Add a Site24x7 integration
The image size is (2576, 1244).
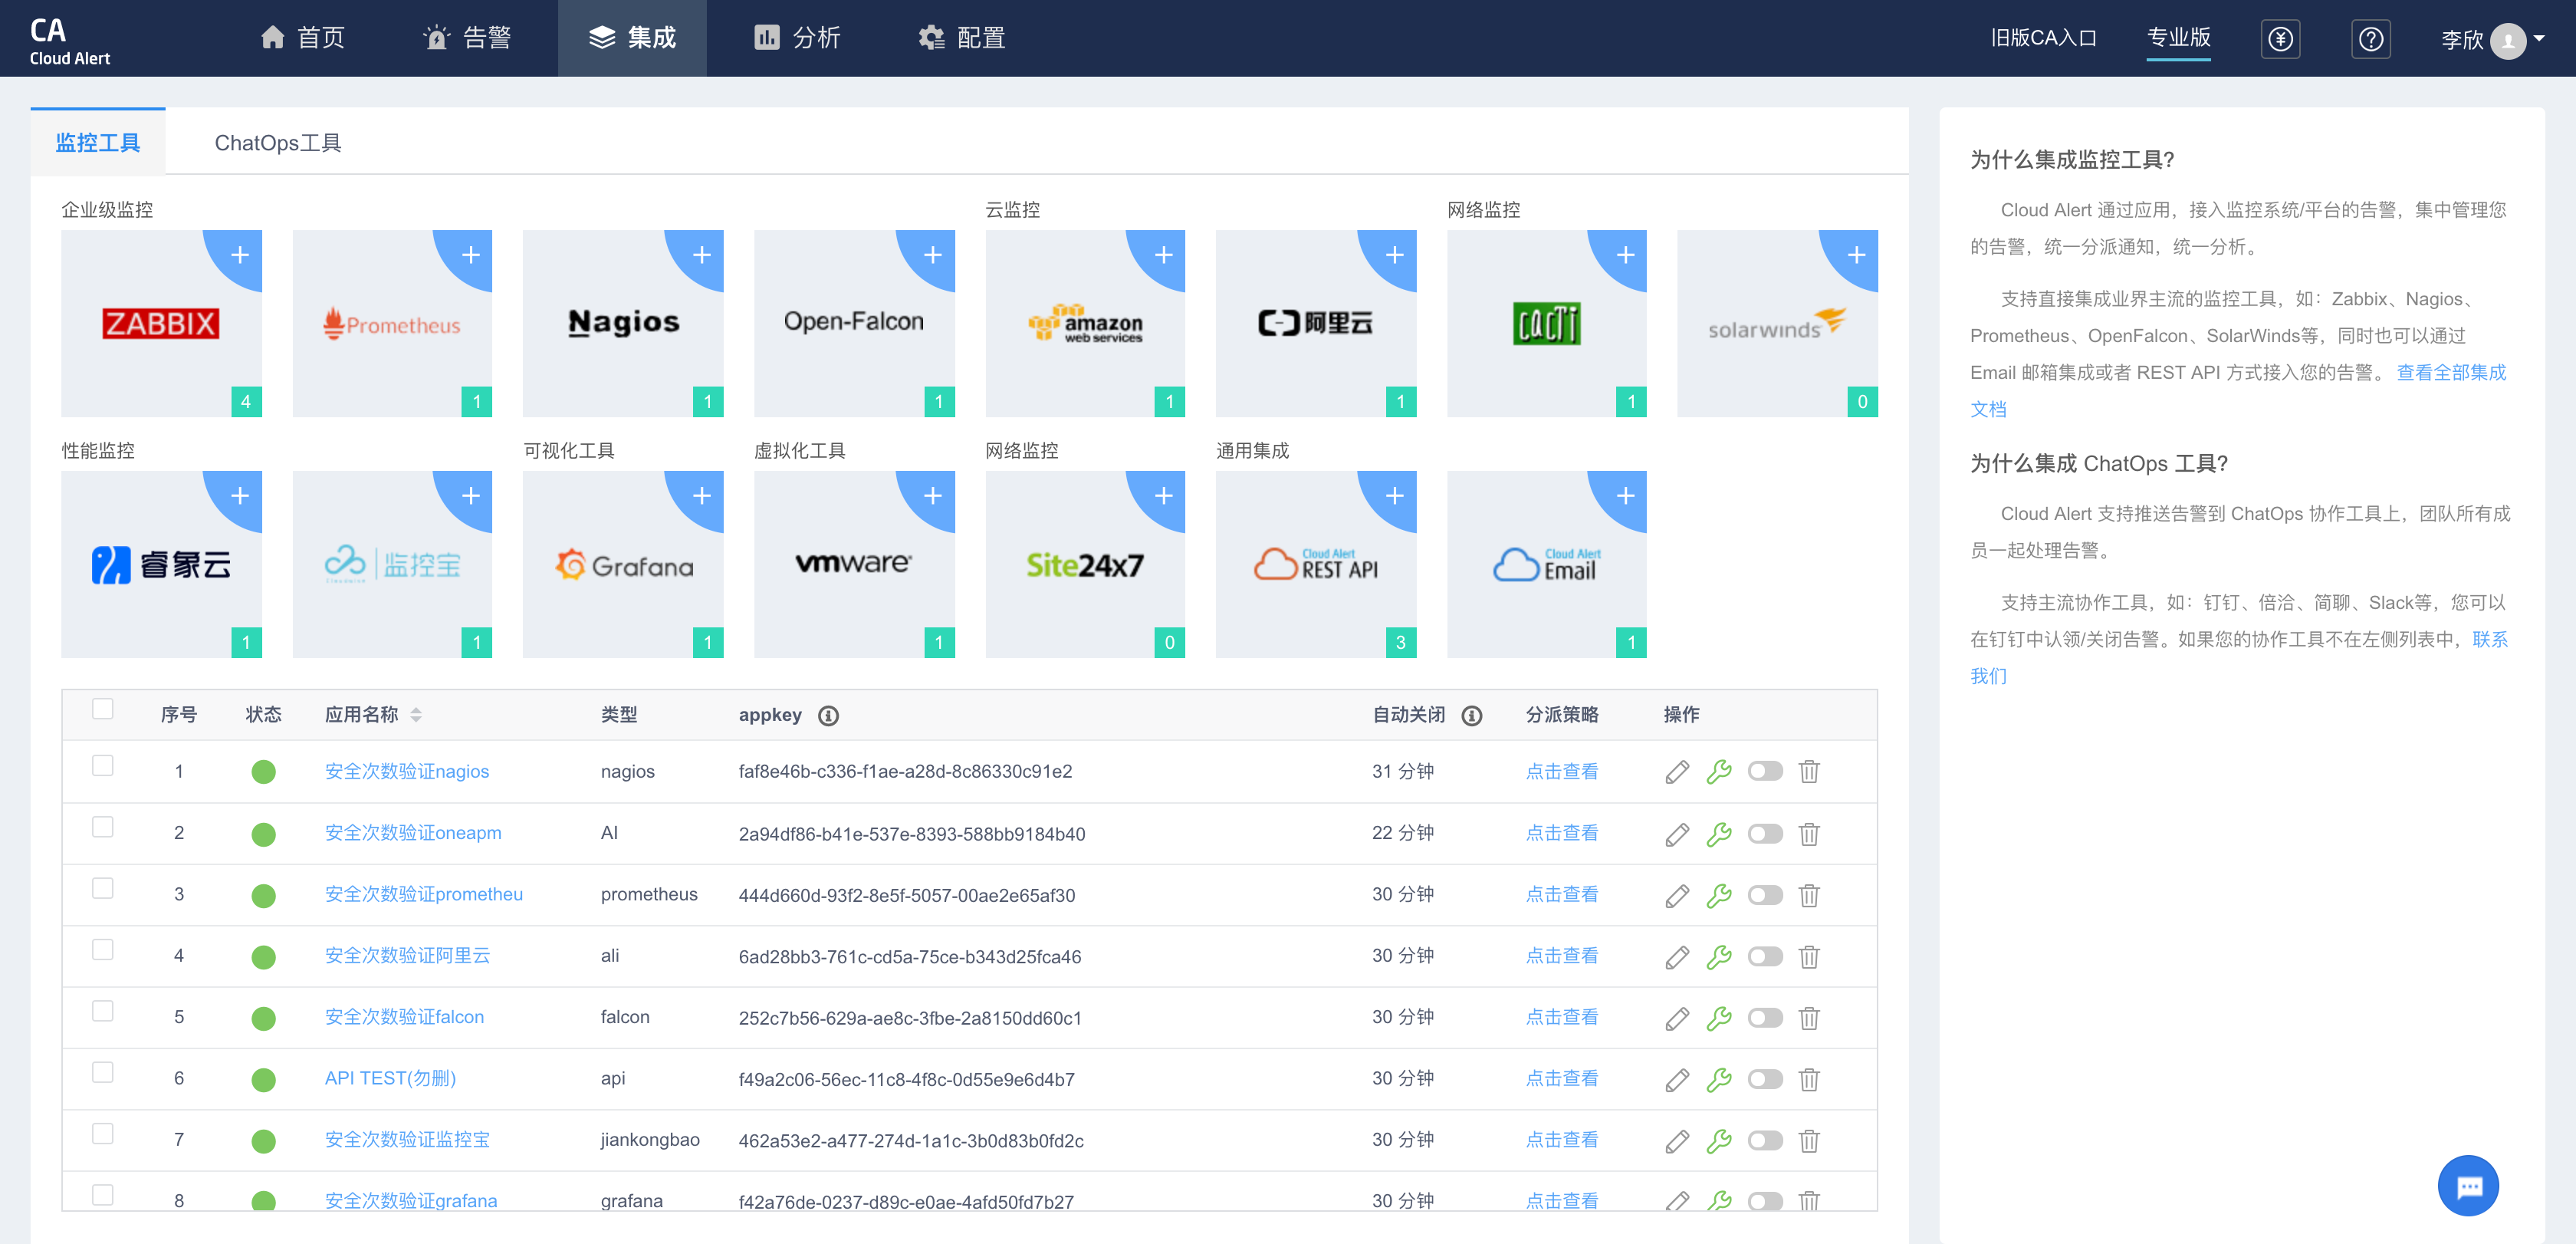tap(1164, 496)
